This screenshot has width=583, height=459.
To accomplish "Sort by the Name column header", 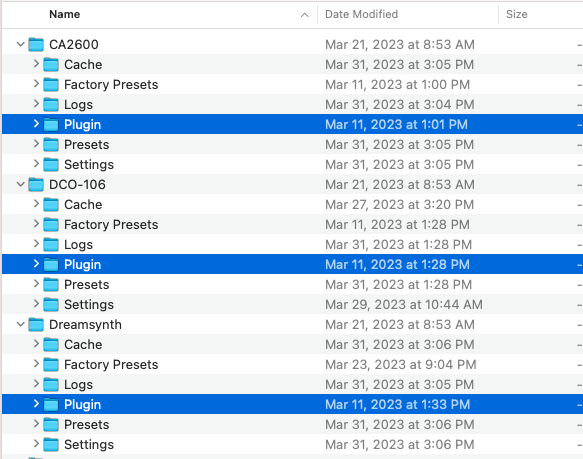I will 65,15.
